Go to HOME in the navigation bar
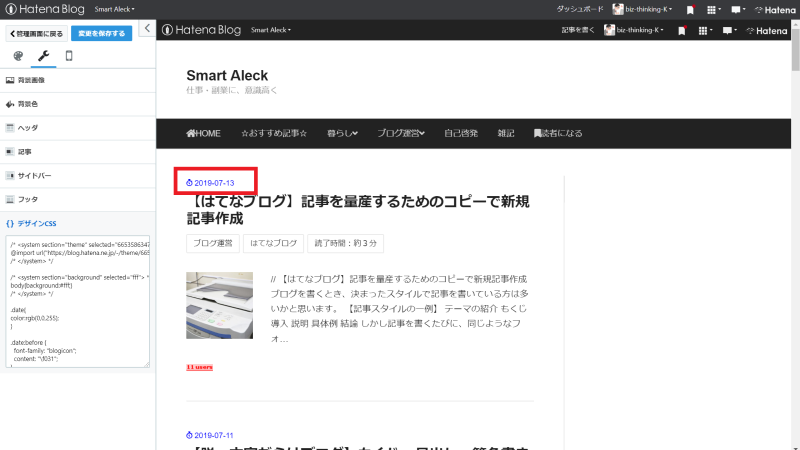Screen dimensions: 800x450 [x=204, y=133]
